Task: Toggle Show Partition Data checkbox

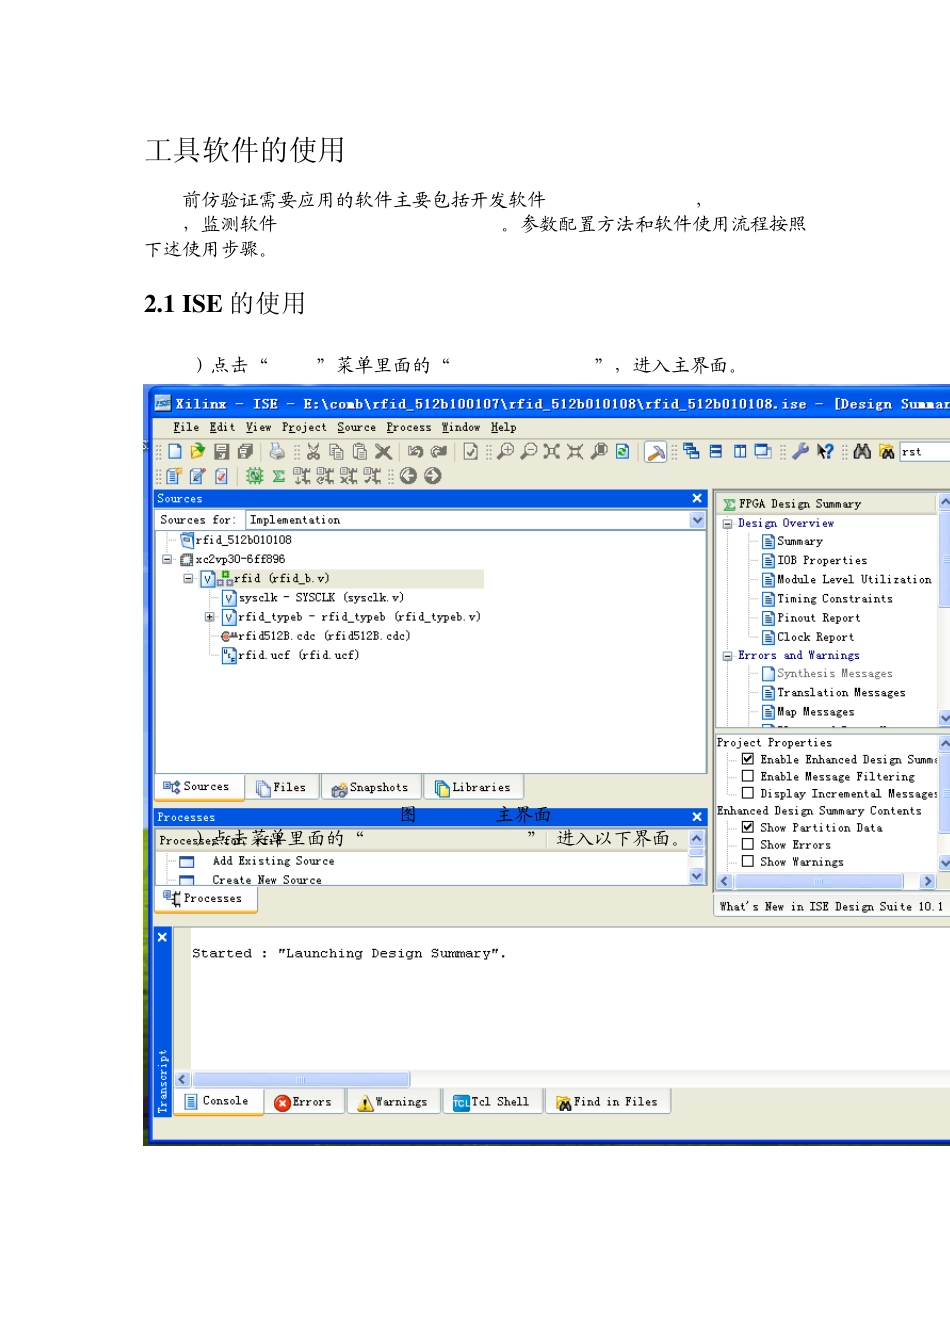Action: (x=747, y=827)
